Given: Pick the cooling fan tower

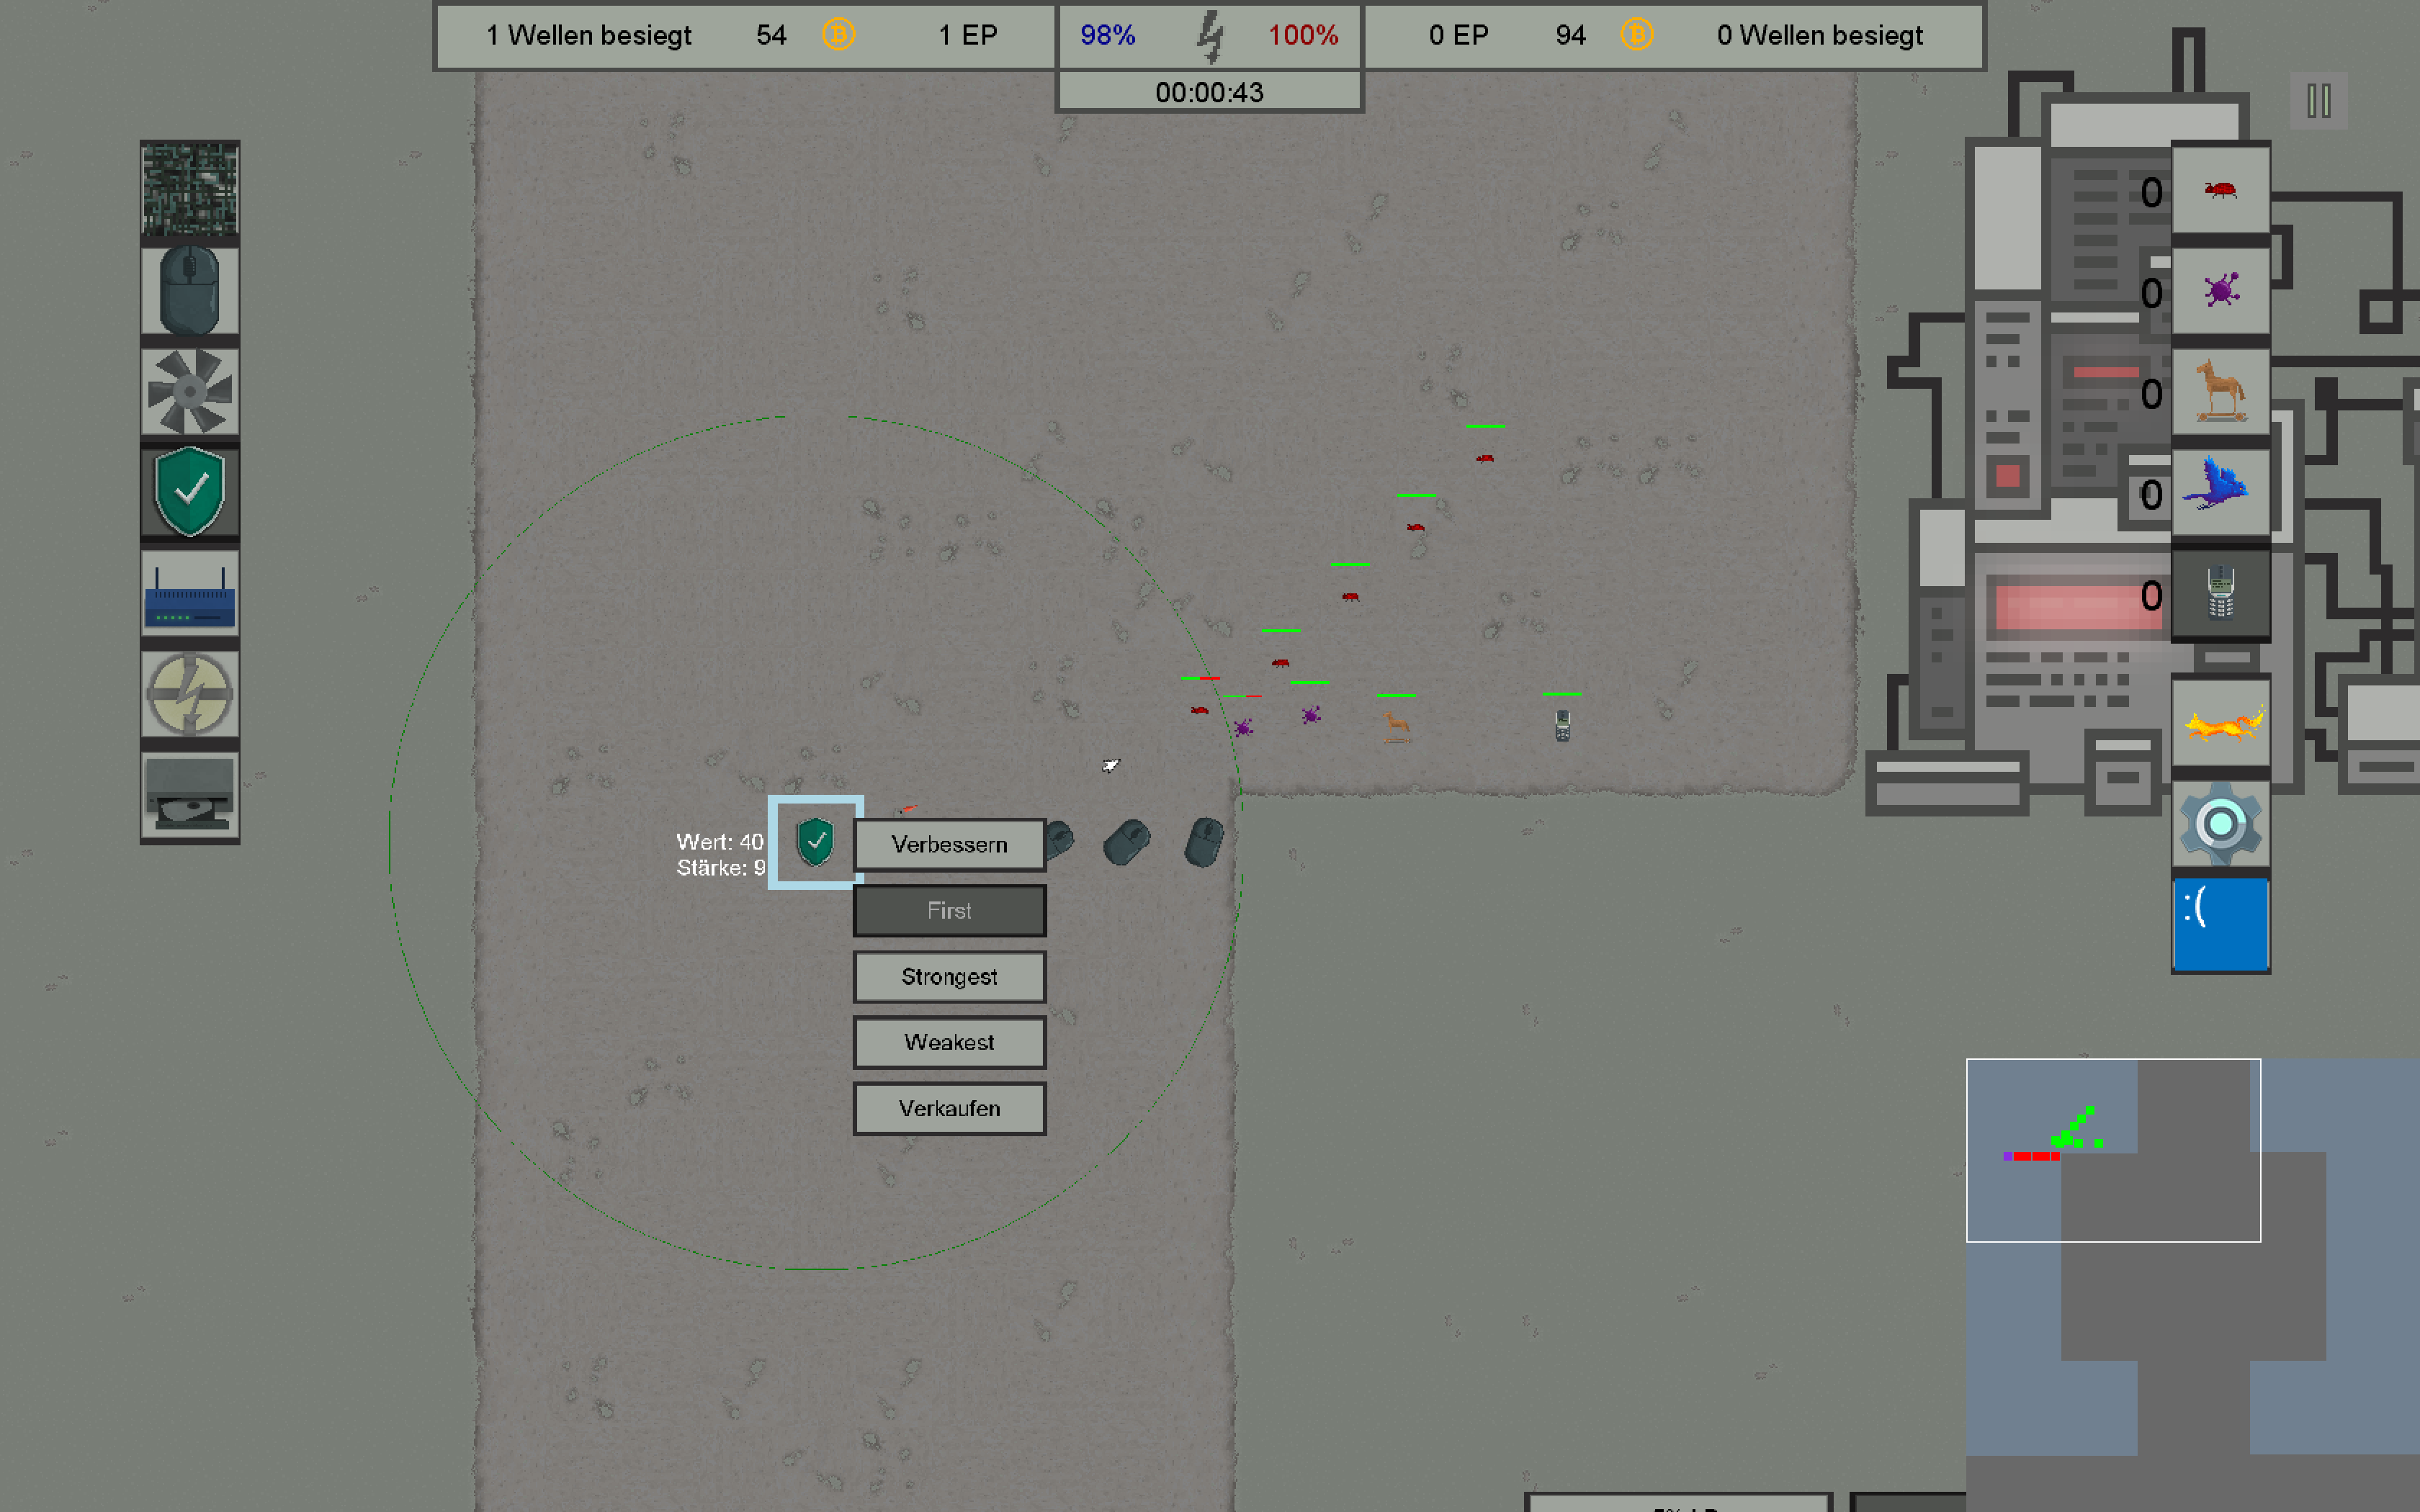Looking at the screenshot, I should [x=189, y=391].
